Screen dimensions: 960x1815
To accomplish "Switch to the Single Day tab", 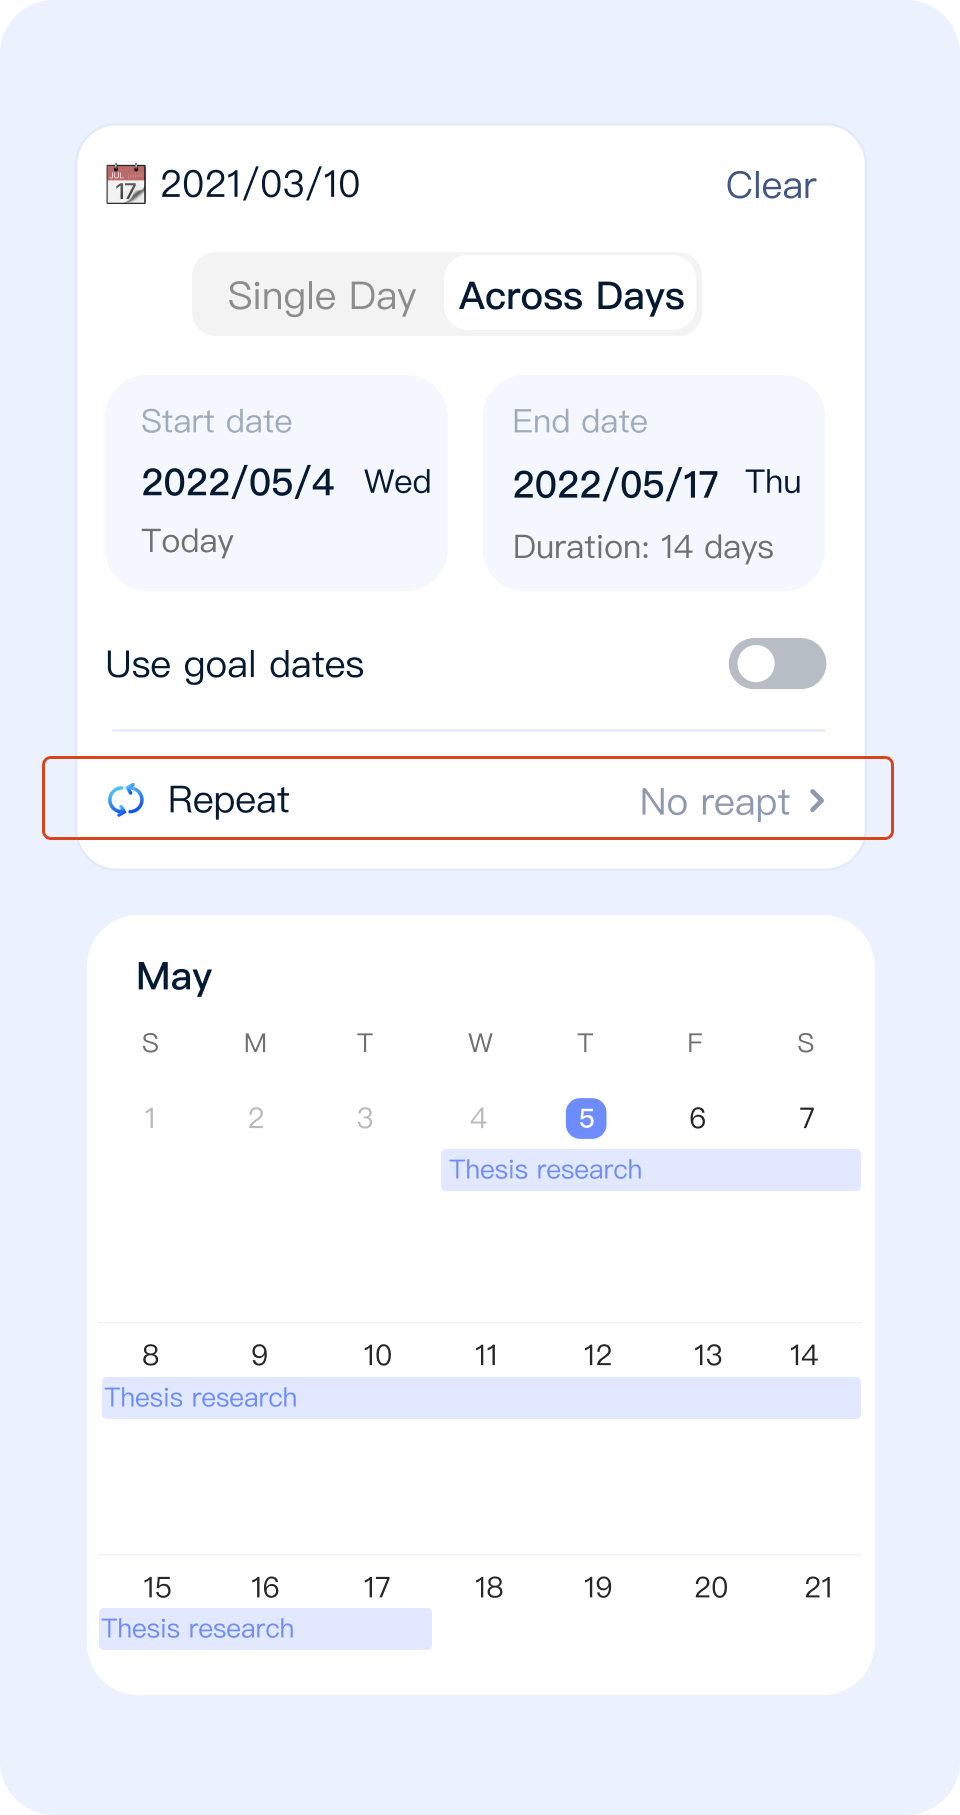I will [321, 296].
